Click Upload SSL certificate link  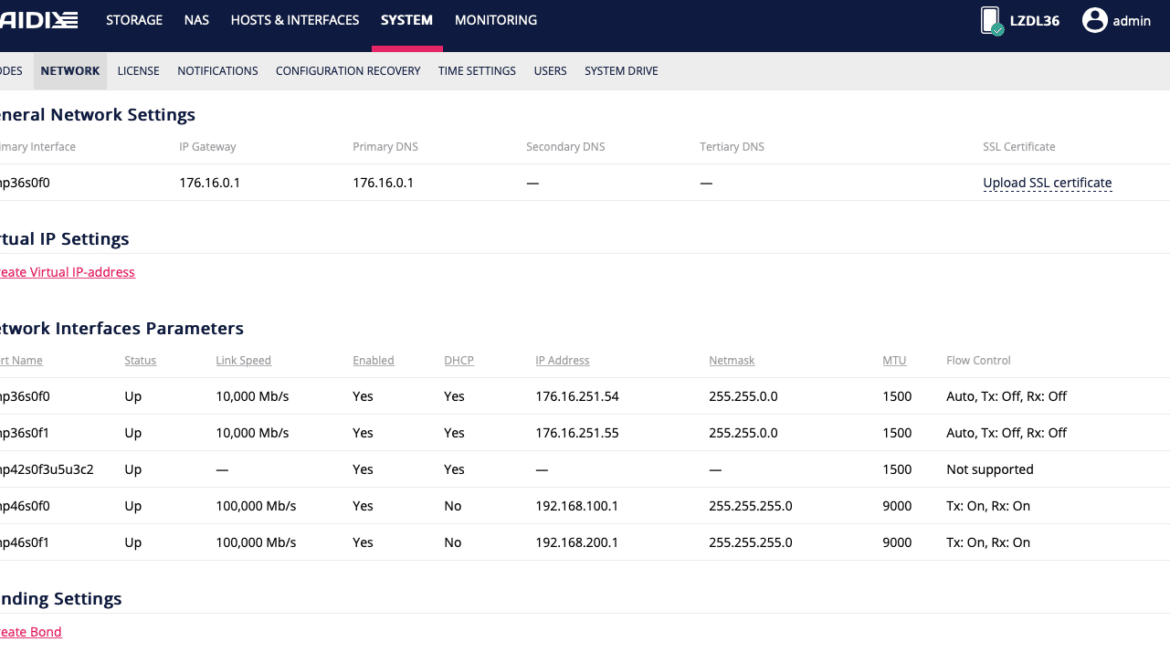1047,183
